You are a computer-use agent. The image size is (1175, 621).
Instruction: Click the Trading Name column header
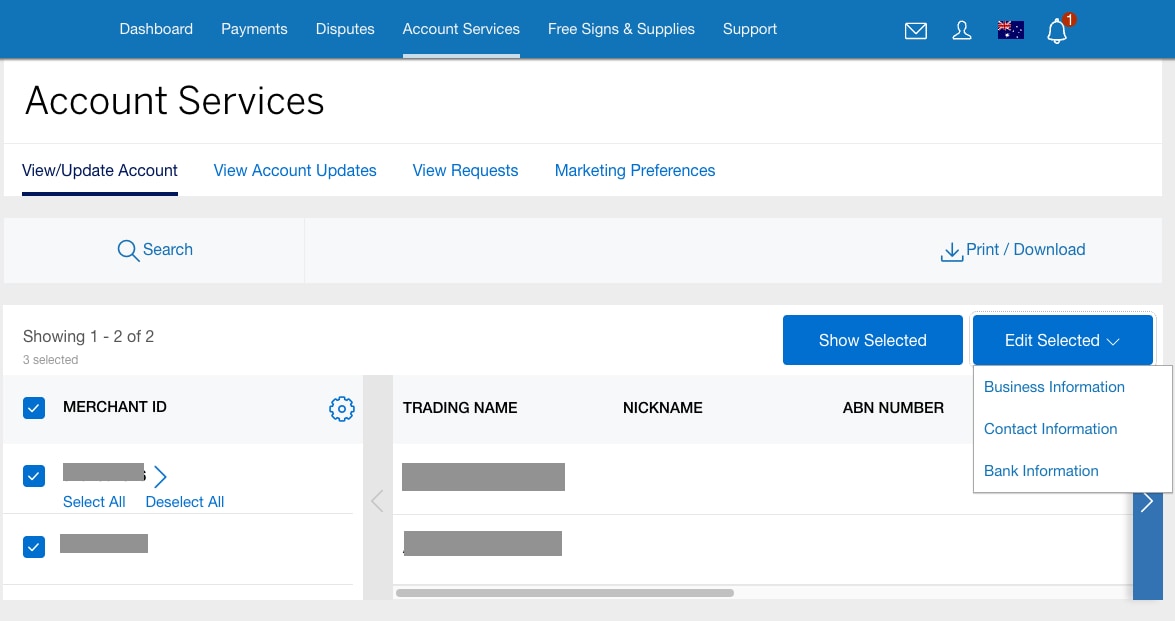coord(459,408)
